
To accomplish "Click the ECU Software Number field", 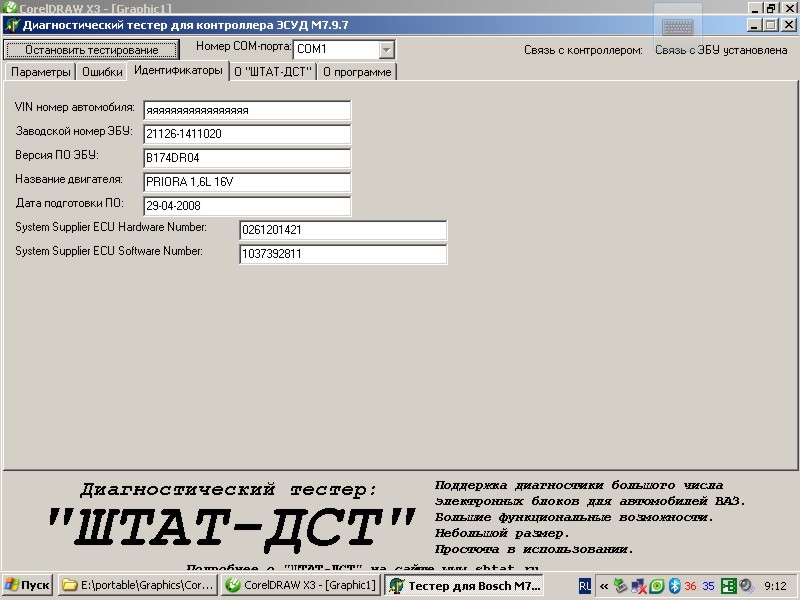I will tap(343, 254).
